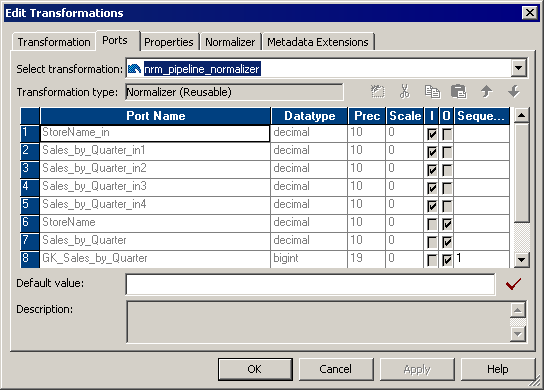544x390 pixels.
Task: Click the add new port icon
Action: tap(377, 92)
